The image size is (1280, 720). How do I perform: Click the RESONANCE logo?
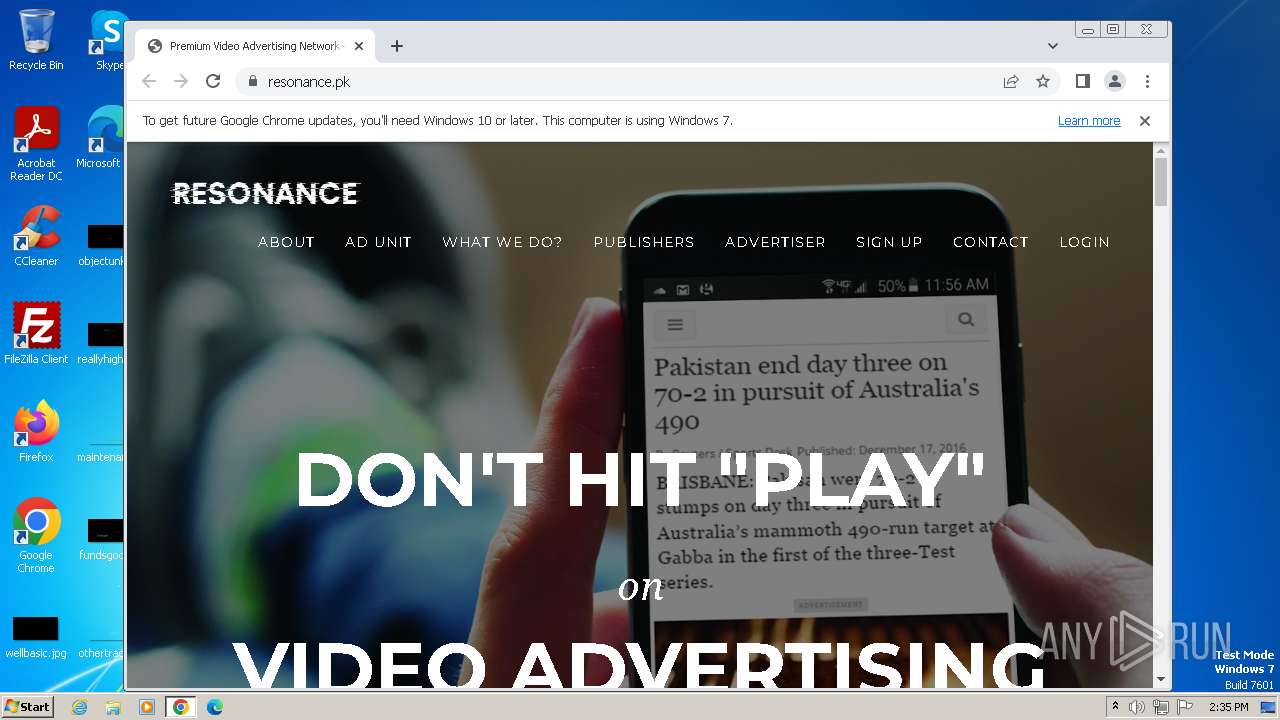[265, 193]
